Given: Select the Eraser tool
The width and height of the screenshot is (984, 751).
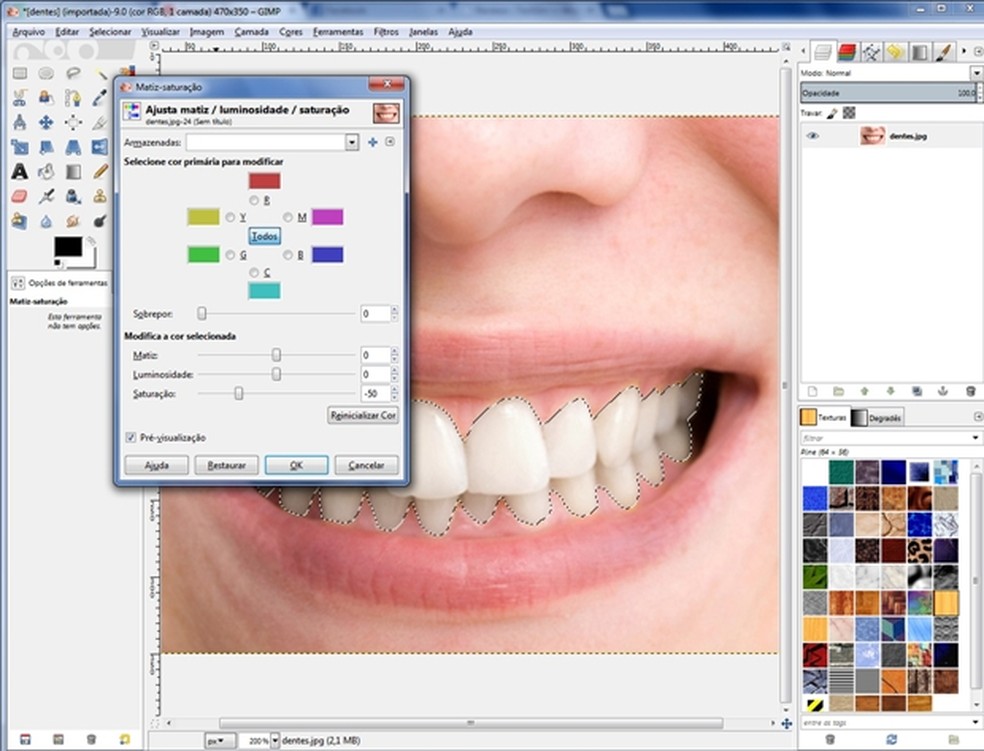Looking at the screenshot, I should pyautogui.click(x=19, y=196).
